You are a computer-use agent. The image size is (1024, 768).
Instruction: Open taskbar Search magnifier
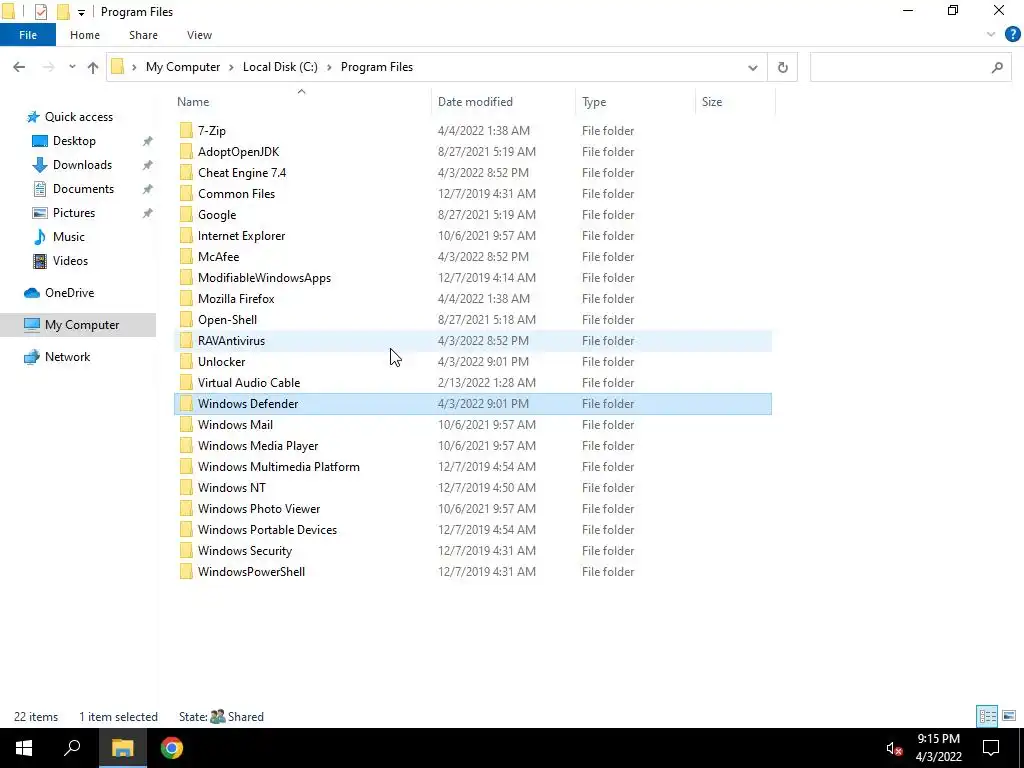[72, 748]
